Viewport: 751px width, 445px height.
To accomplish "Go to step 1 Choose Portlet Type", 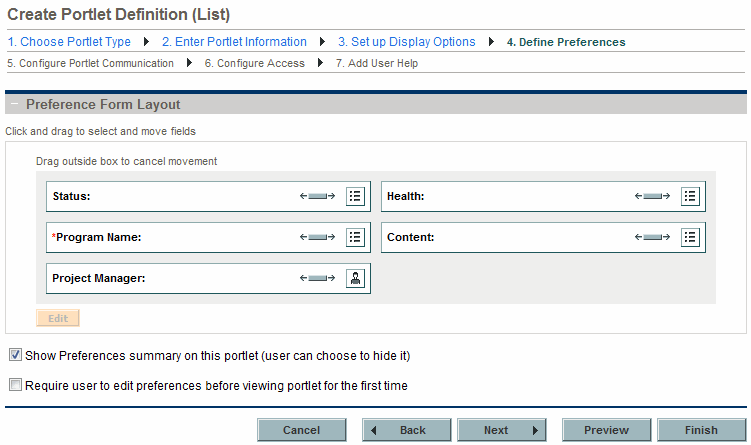I will [x=69, y=42].
